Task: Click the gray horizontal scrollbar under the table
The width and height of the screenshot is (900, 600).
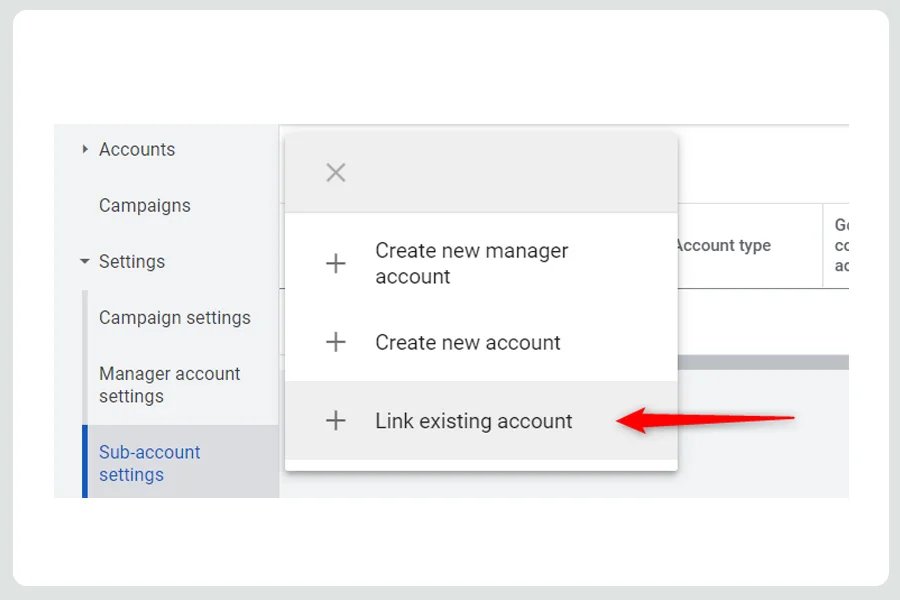Action: coord(763,362)
